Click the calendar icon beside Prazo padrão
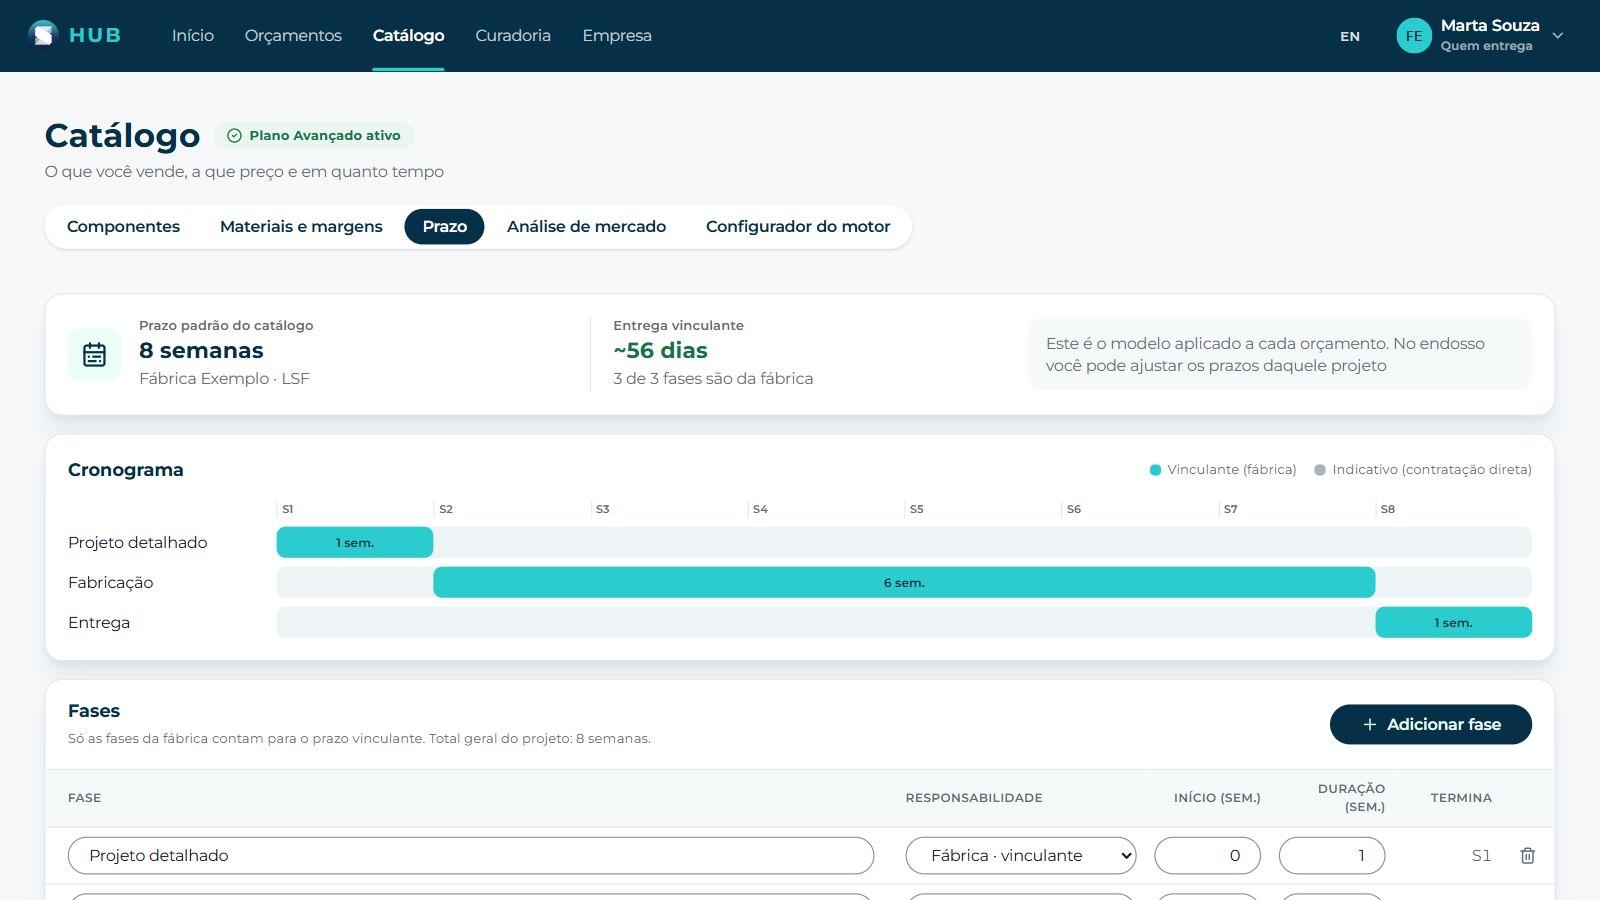1600x900 pixels. (95, 355)
